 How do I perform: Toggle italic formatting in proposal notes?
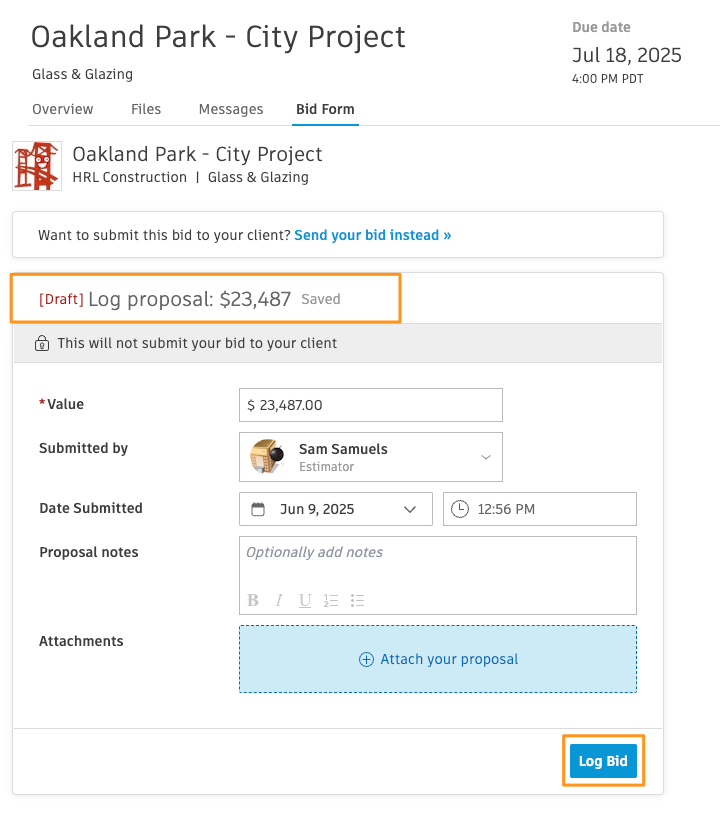(x=279, y=600)
